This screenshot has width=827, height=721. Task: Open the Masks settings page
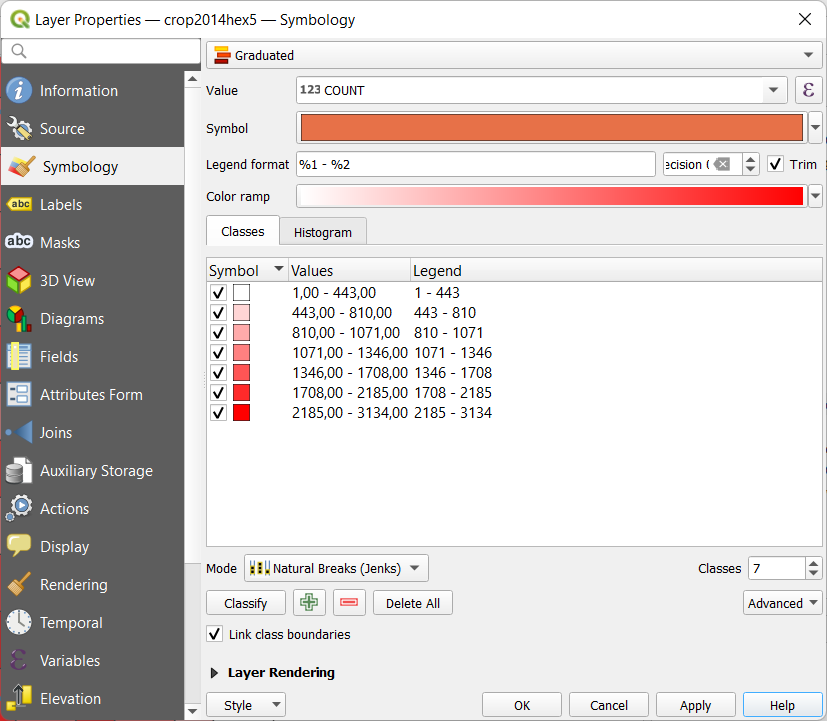[x=60, y=243]
